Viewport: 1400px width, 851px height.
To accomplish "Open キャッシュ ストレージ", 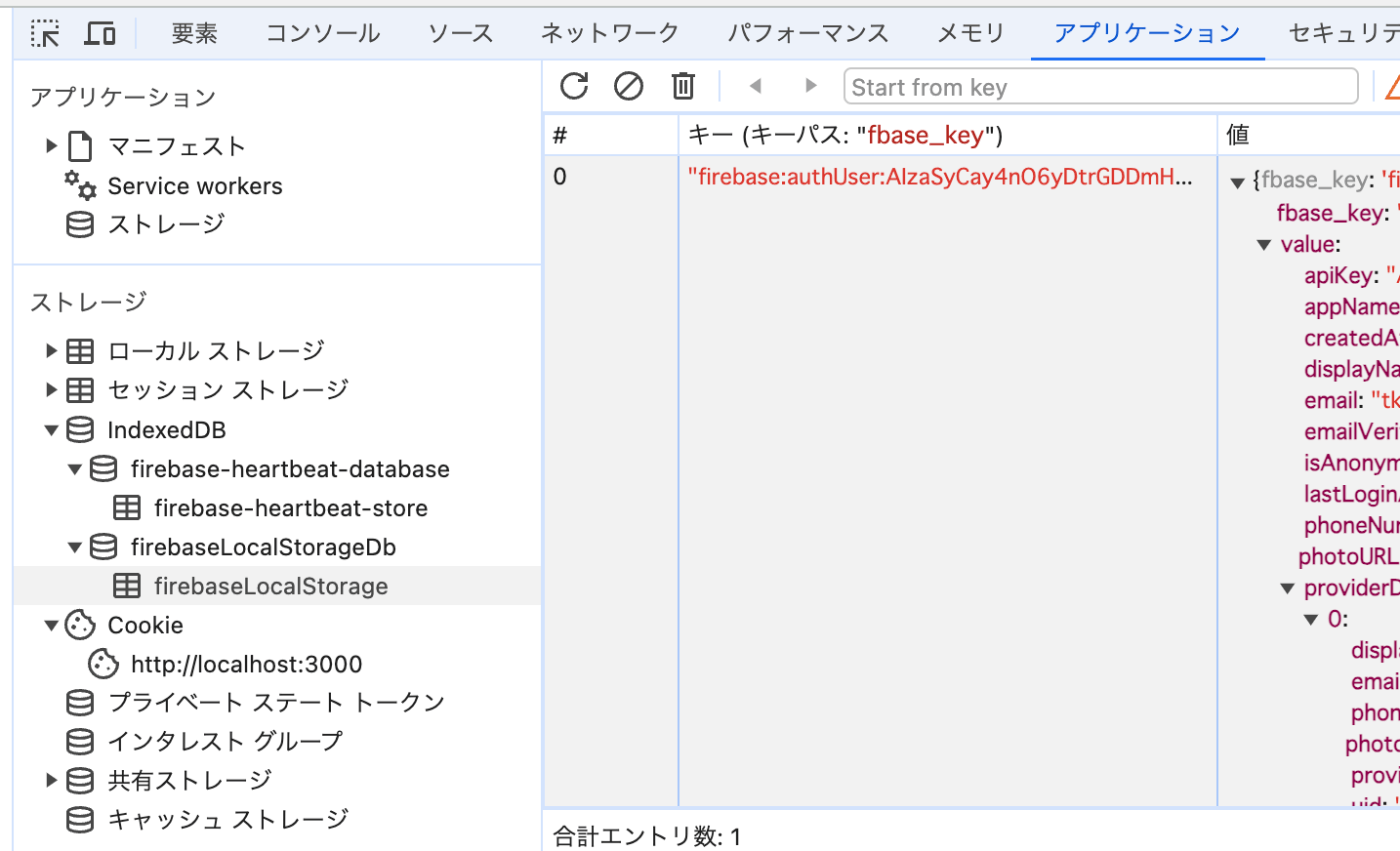I will pyautogui.click(x=228, y=820).
